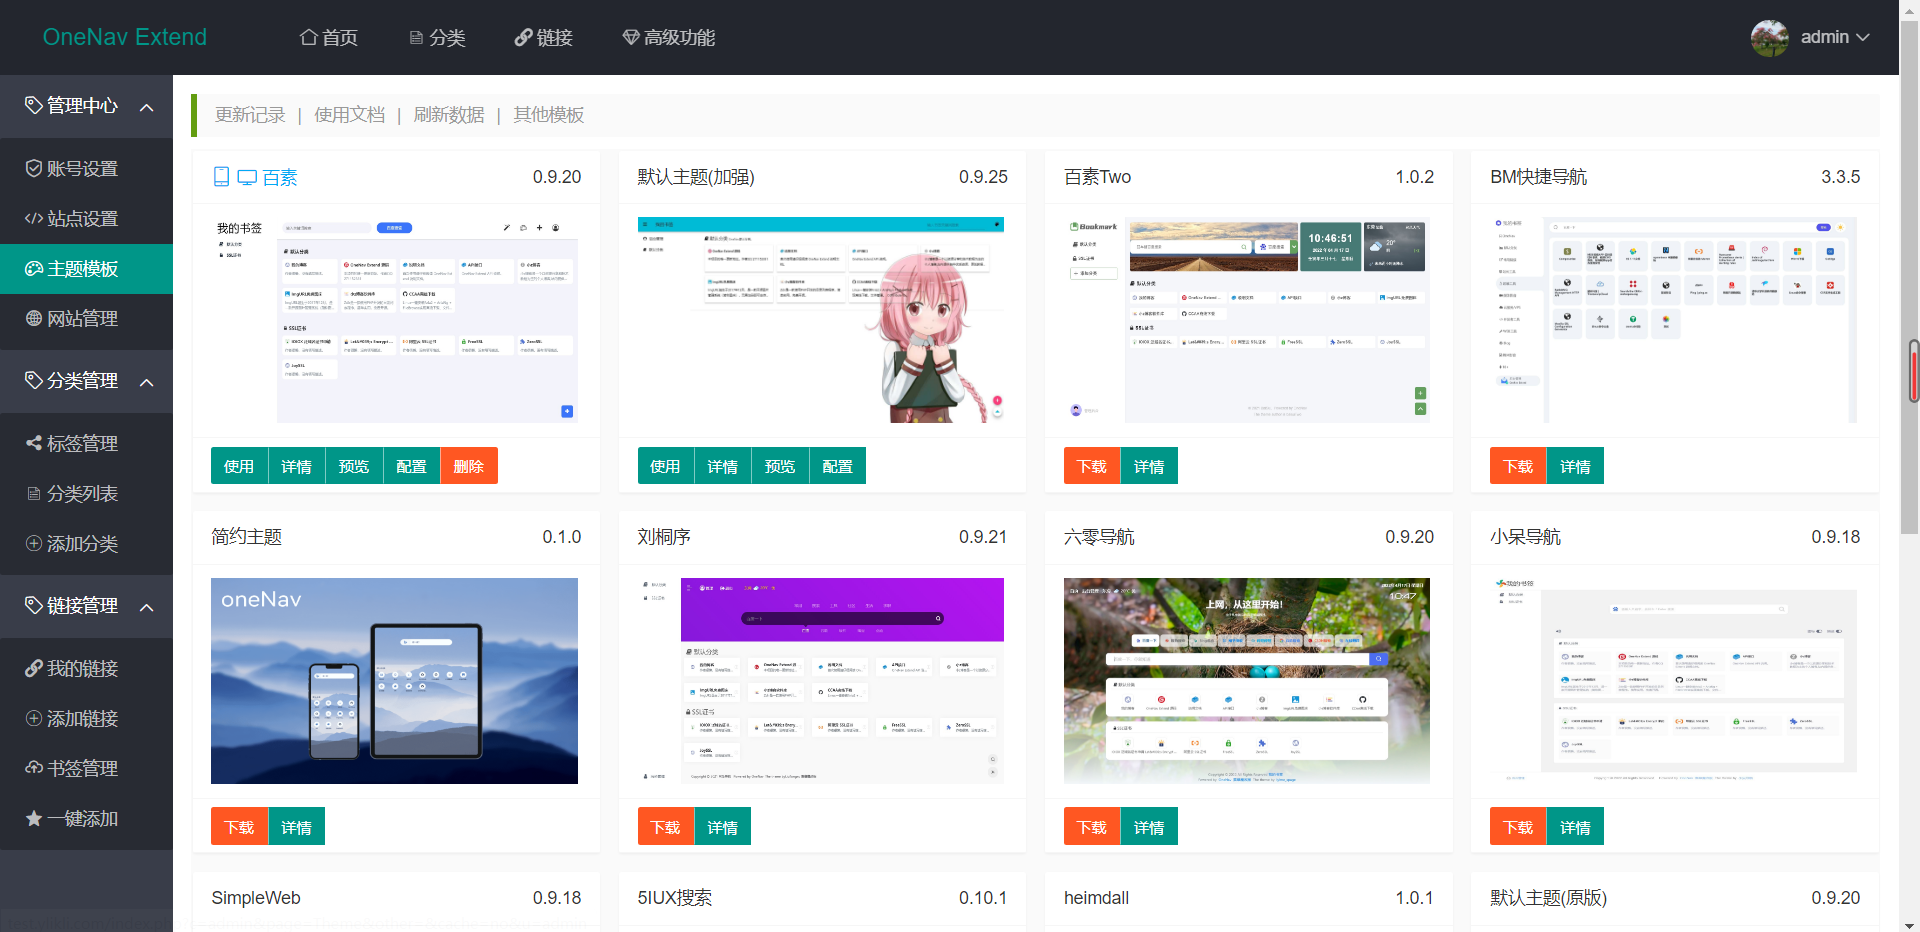Open 添加链接 in the sidebar

click(x=79, y=718)
